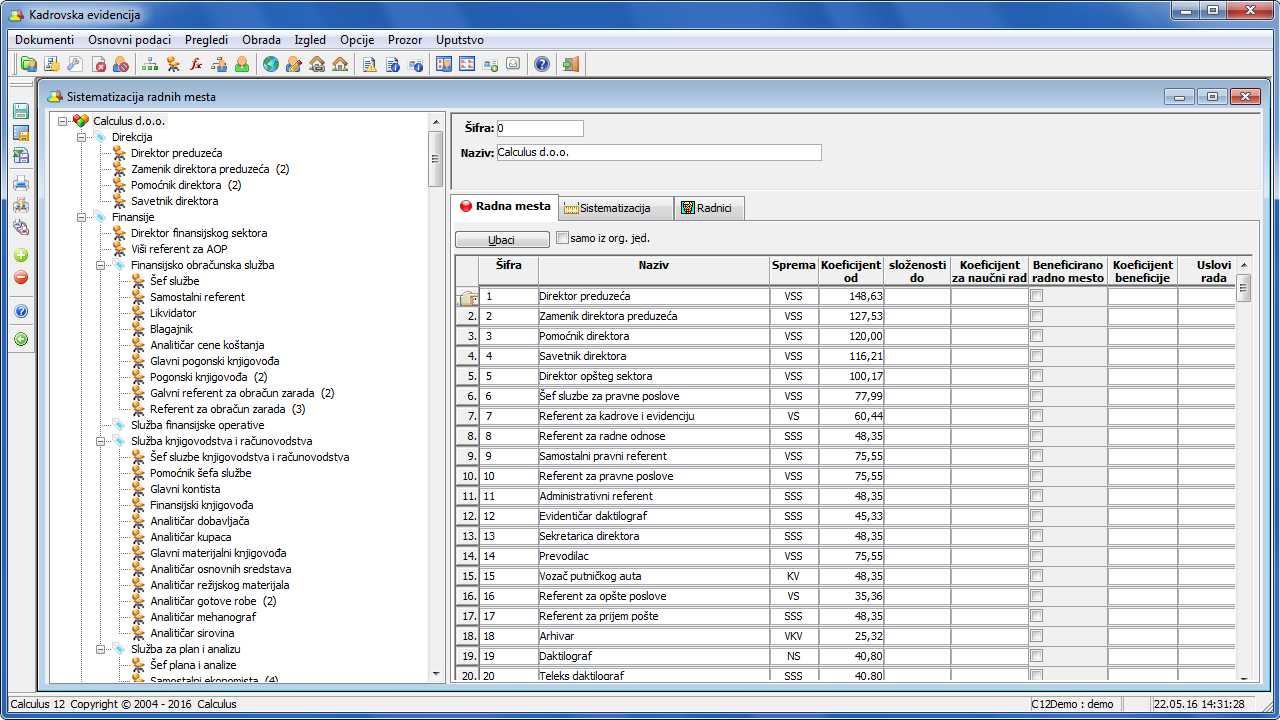
Task: Check Beneficirano box for Pomoćnik direktora row
Action: [1037, 336]
